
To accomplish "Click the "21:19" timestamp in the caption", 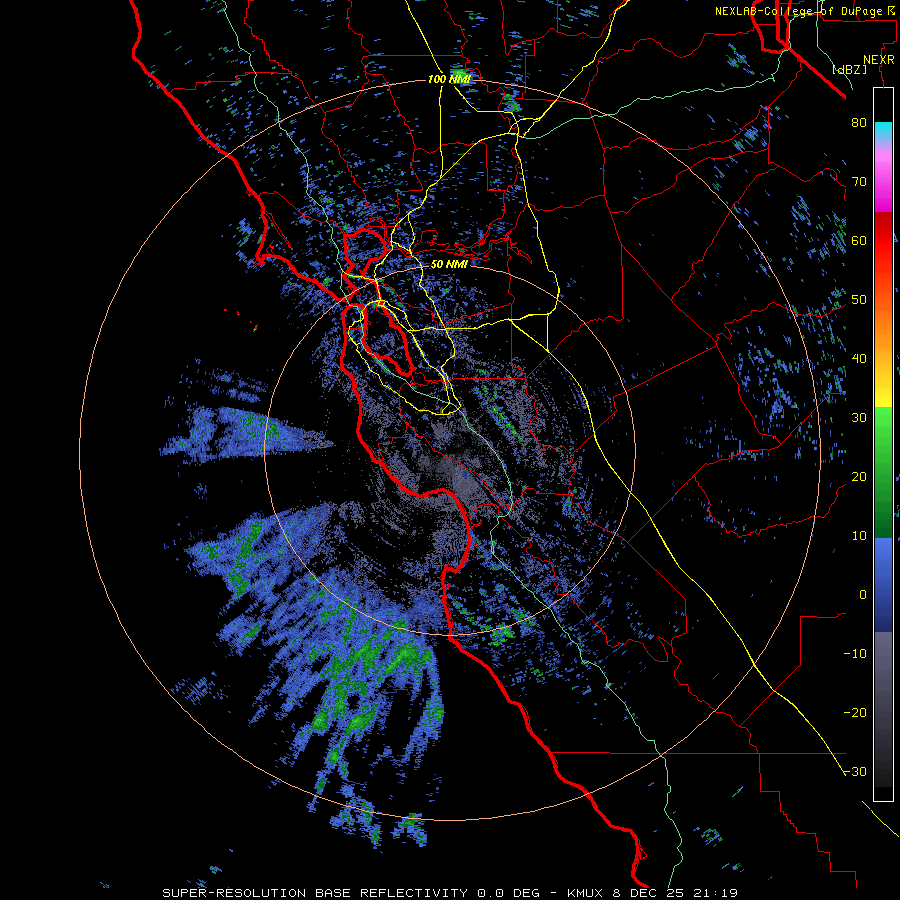I will click(x=715, y=893).
